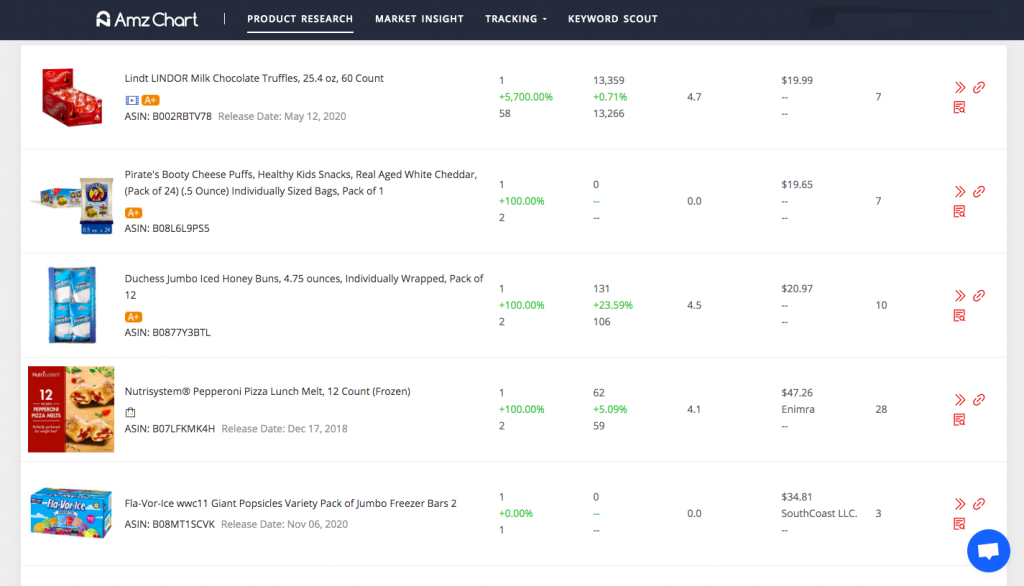This screenshot has width=1024, height=586.
Task: Click the +23.59% review growth value
Action: [x=613, y=305]
